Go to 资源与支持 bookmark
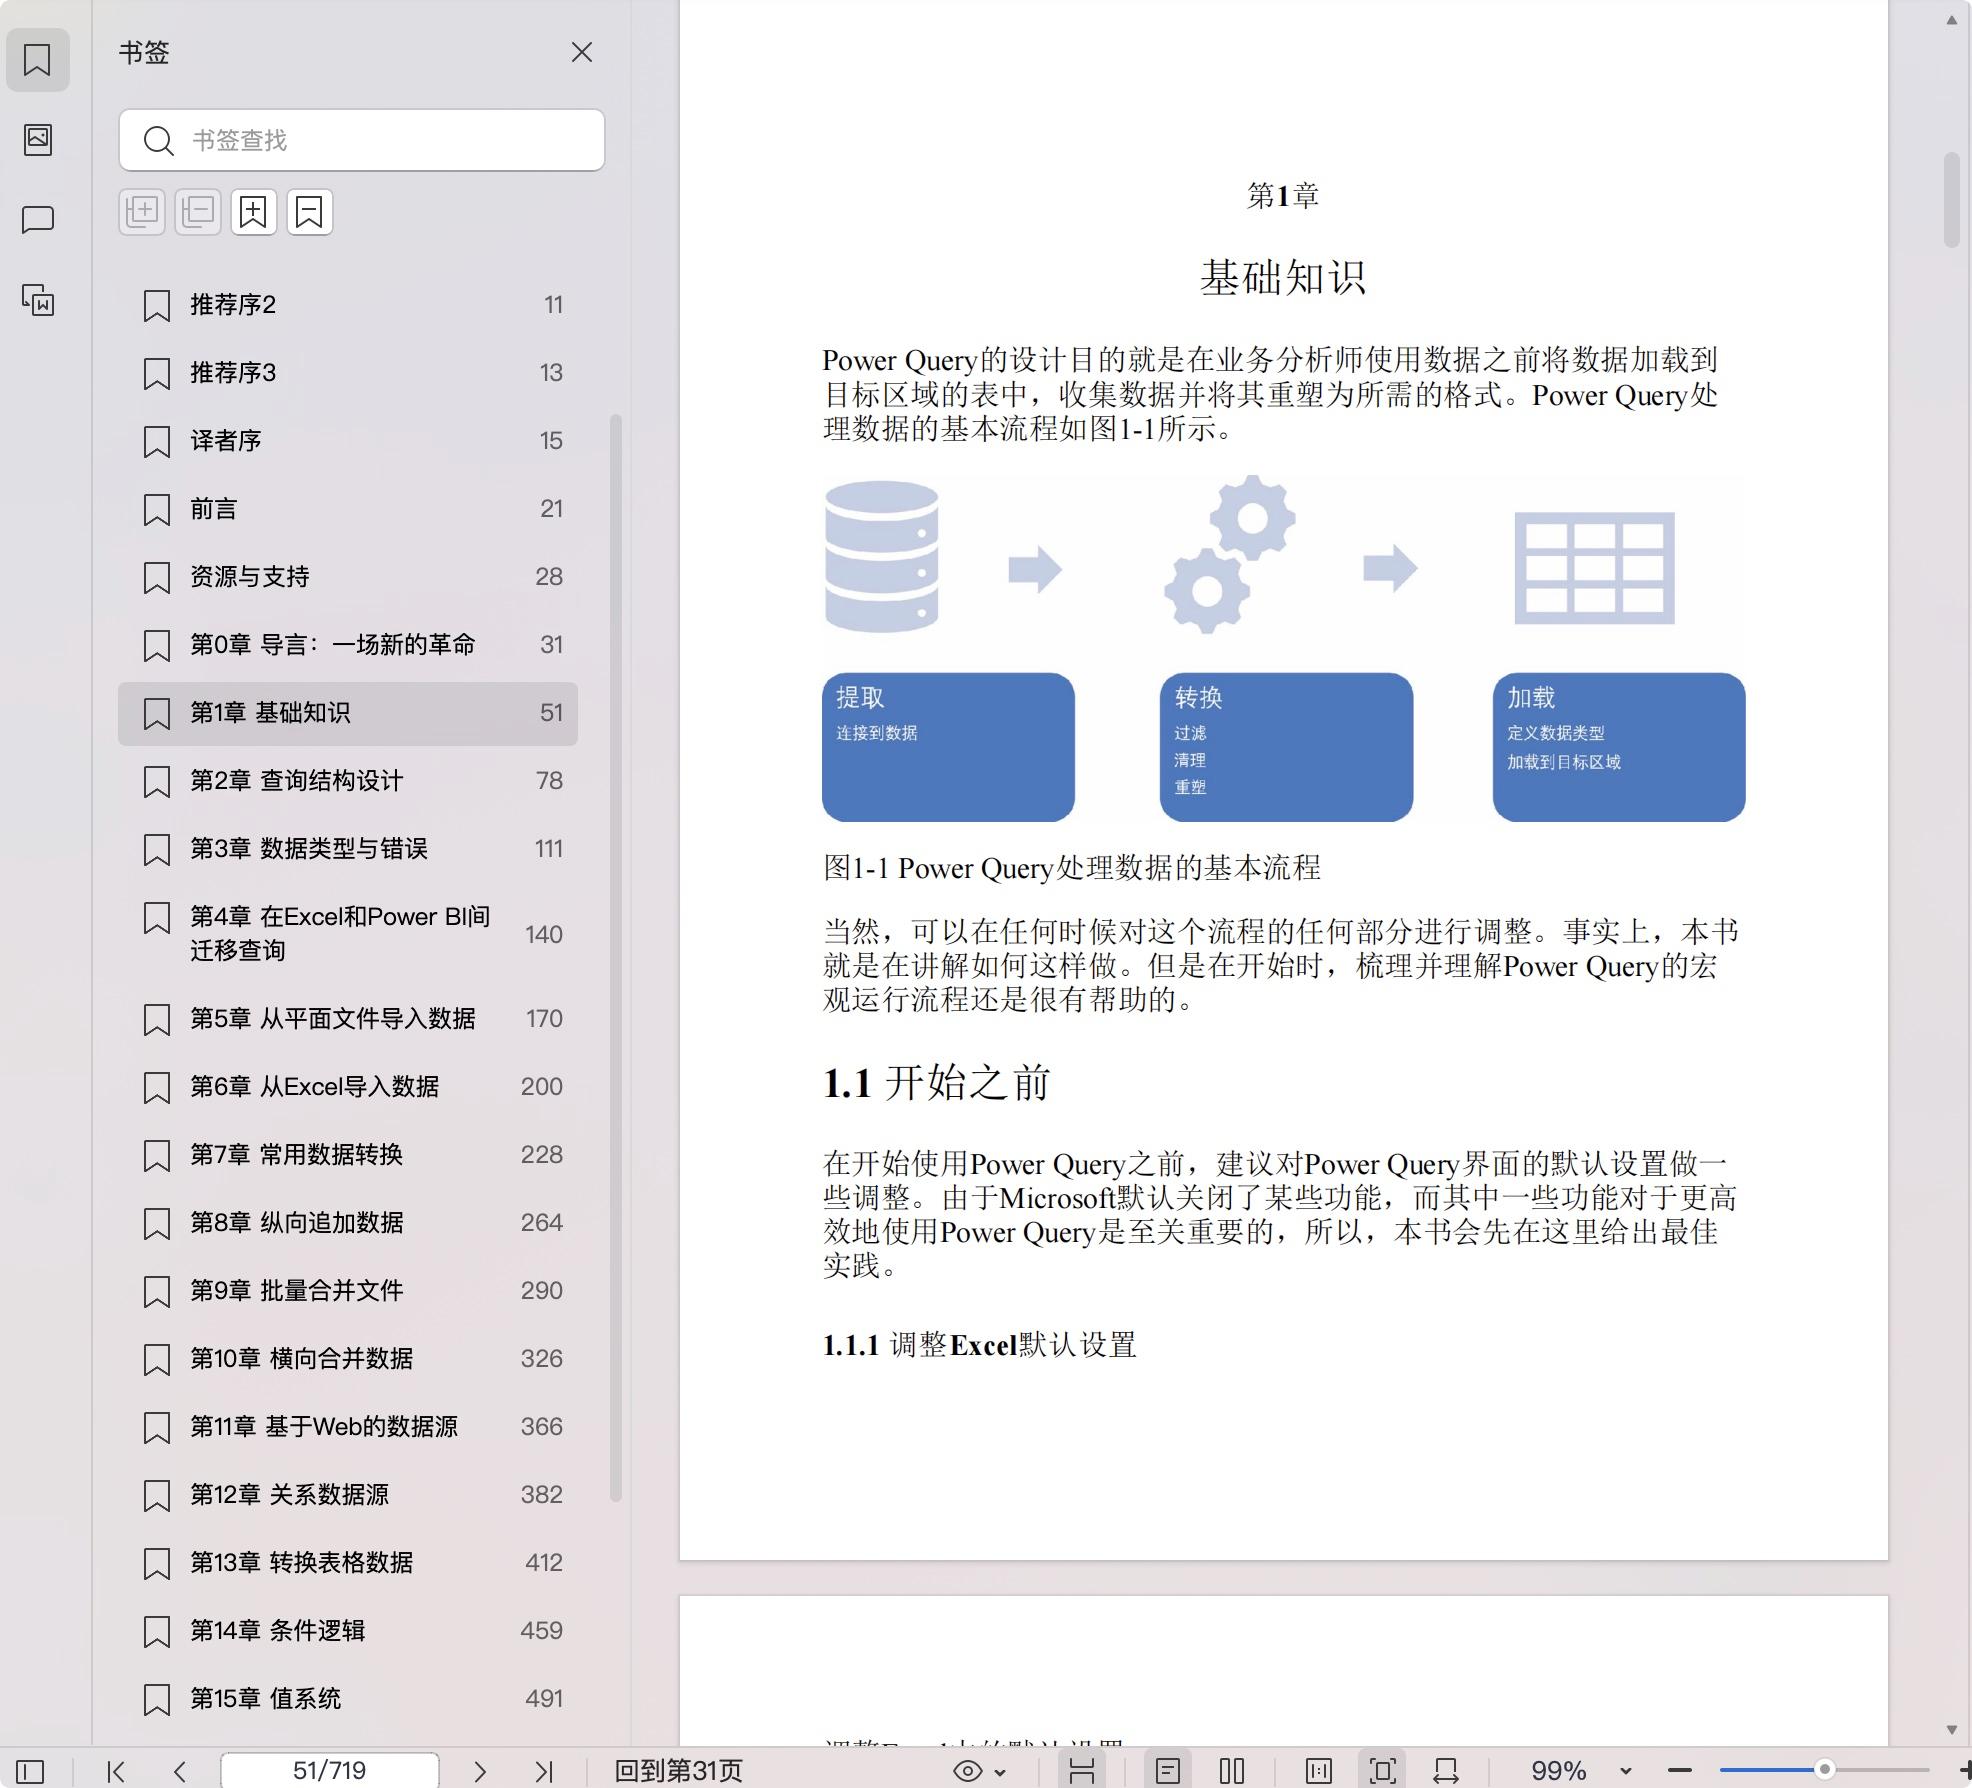1972x1788 pixels. tap(348, 577)
